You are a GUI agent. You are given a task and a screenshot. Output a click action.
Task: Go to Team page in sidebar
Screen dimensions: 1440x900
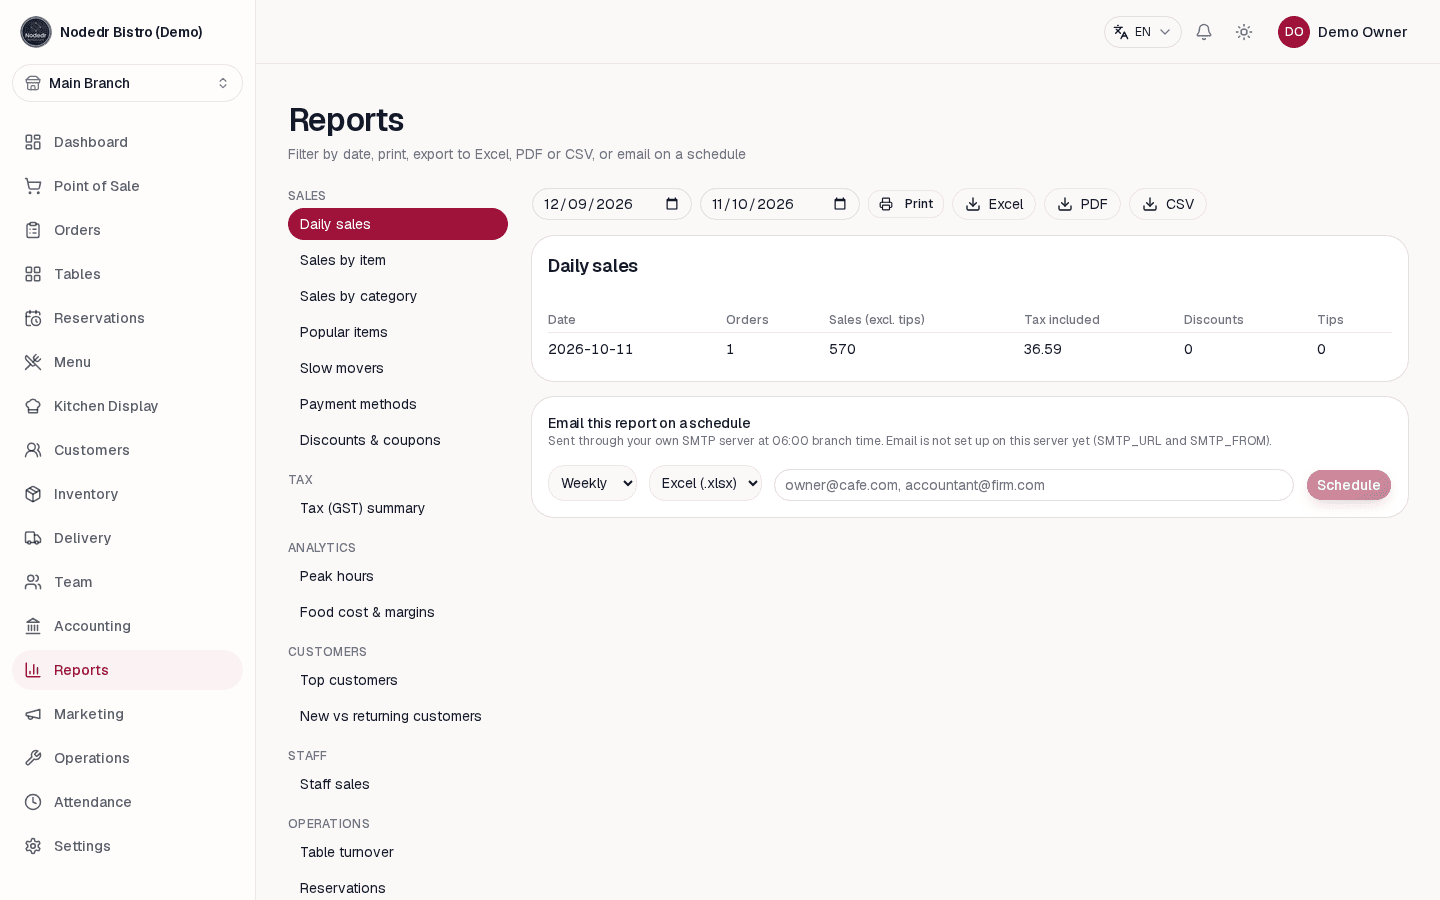click(128, 582)
